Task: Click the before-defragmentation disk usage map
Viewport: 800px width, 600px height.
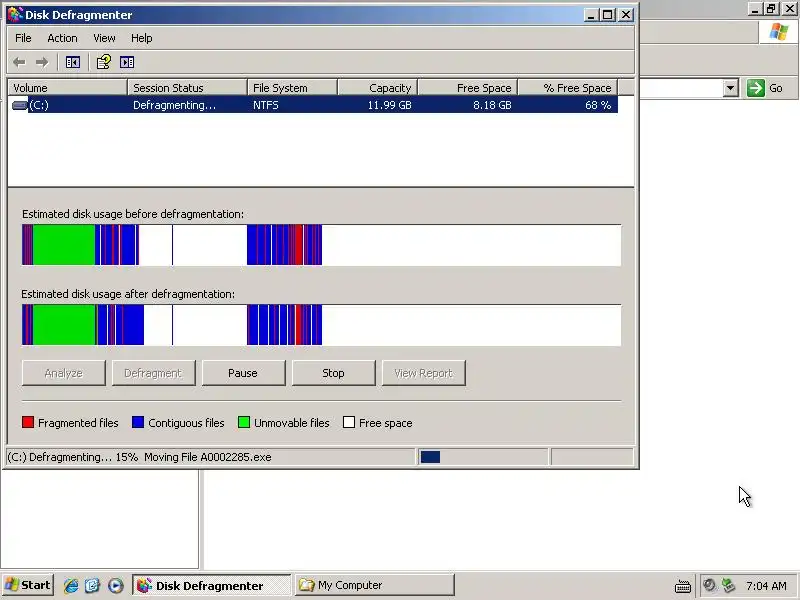Action: click(x=321, y=245)
